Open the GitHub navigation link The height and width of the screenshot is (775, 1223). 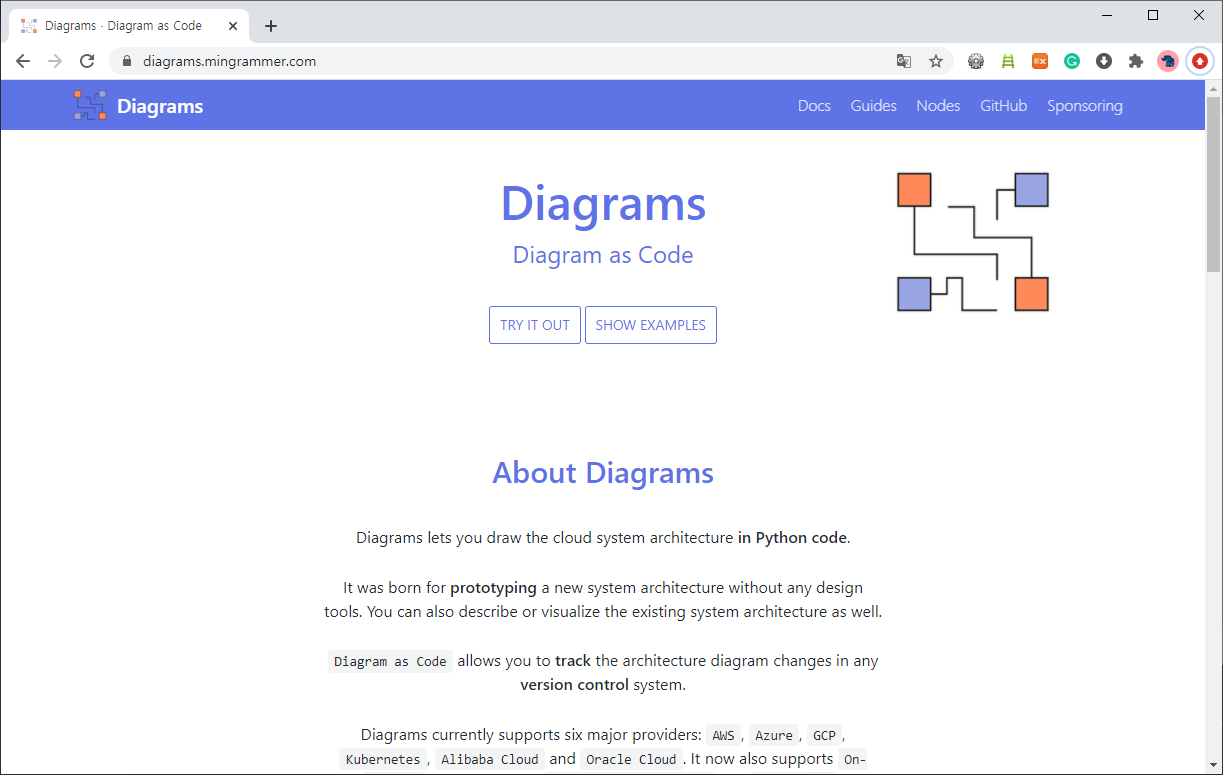1003,105
